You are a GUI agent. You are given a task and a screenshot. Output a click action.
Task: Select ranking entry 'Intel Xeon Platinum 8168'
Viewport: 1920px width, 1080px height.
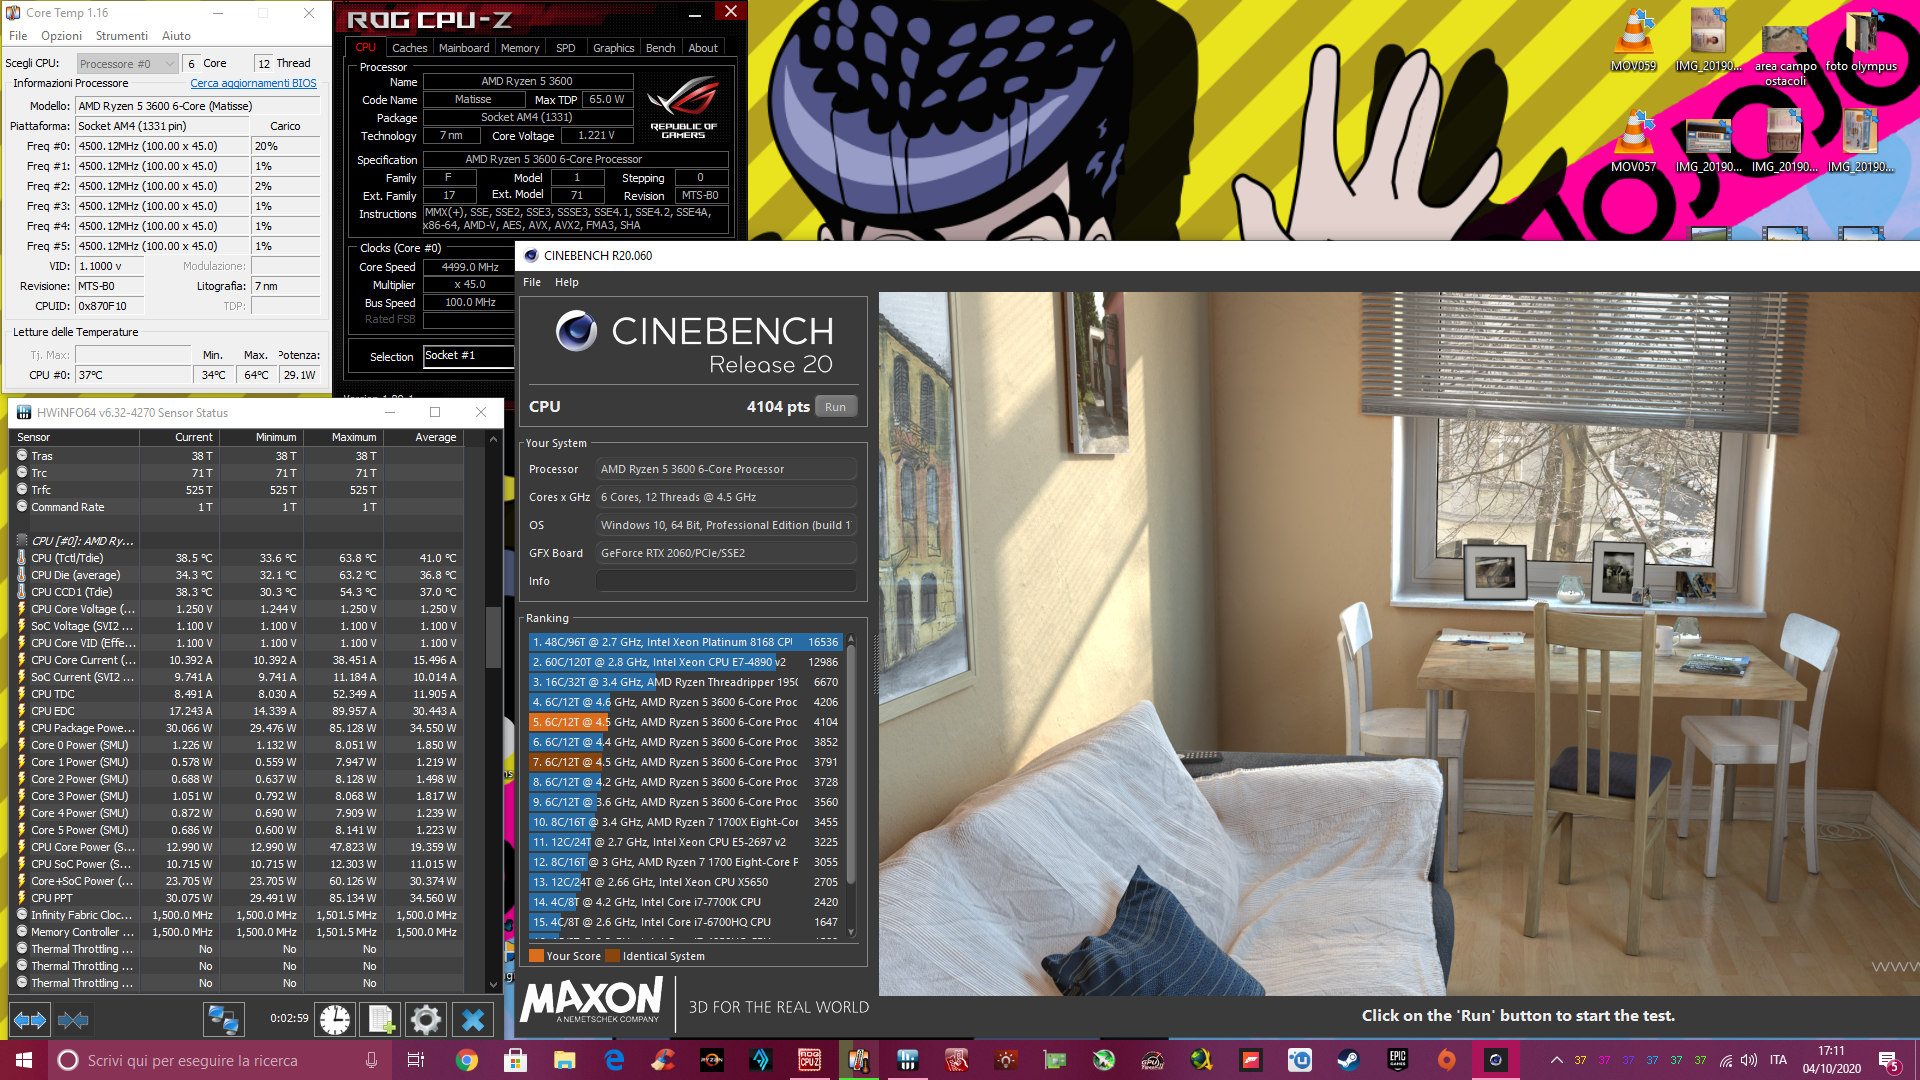686,642
